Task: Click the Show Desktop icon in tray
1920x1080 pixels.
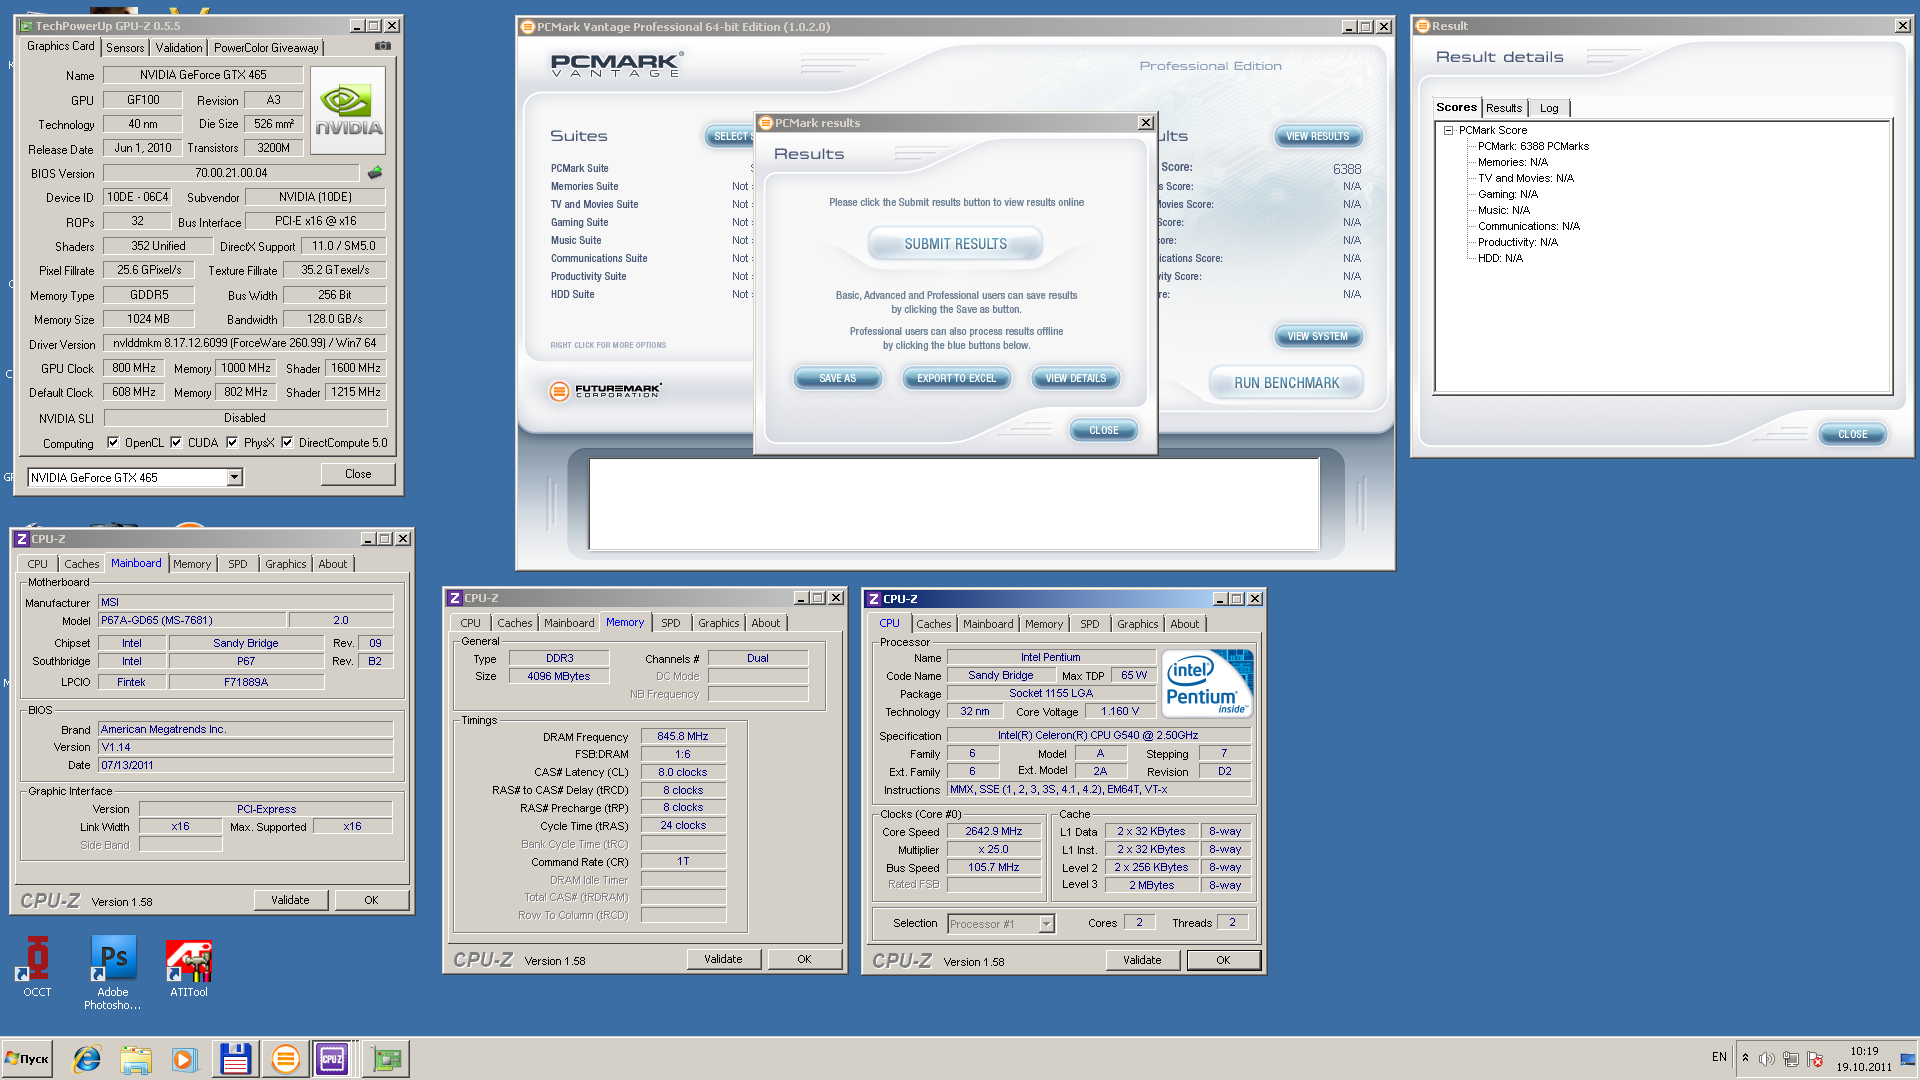Action: click(x=1908, y=1058)
